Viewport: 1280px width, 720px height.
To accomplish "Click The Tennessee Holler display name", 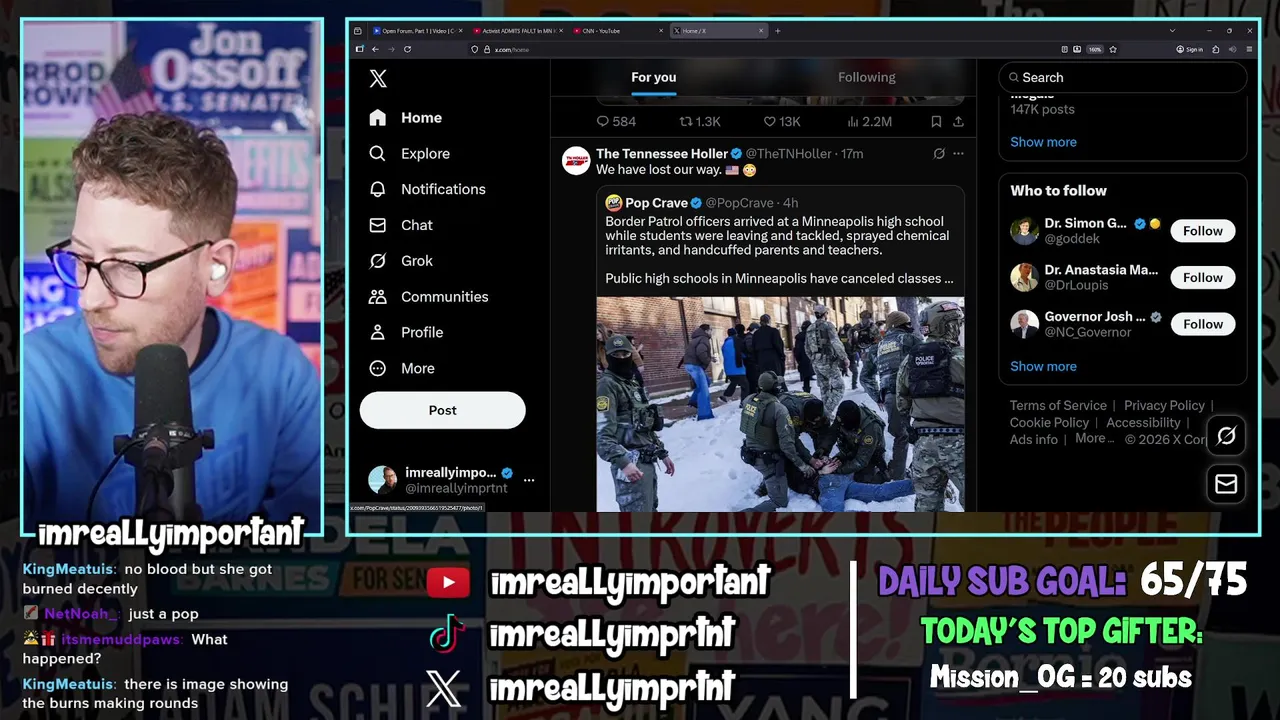I will [662, 153].
